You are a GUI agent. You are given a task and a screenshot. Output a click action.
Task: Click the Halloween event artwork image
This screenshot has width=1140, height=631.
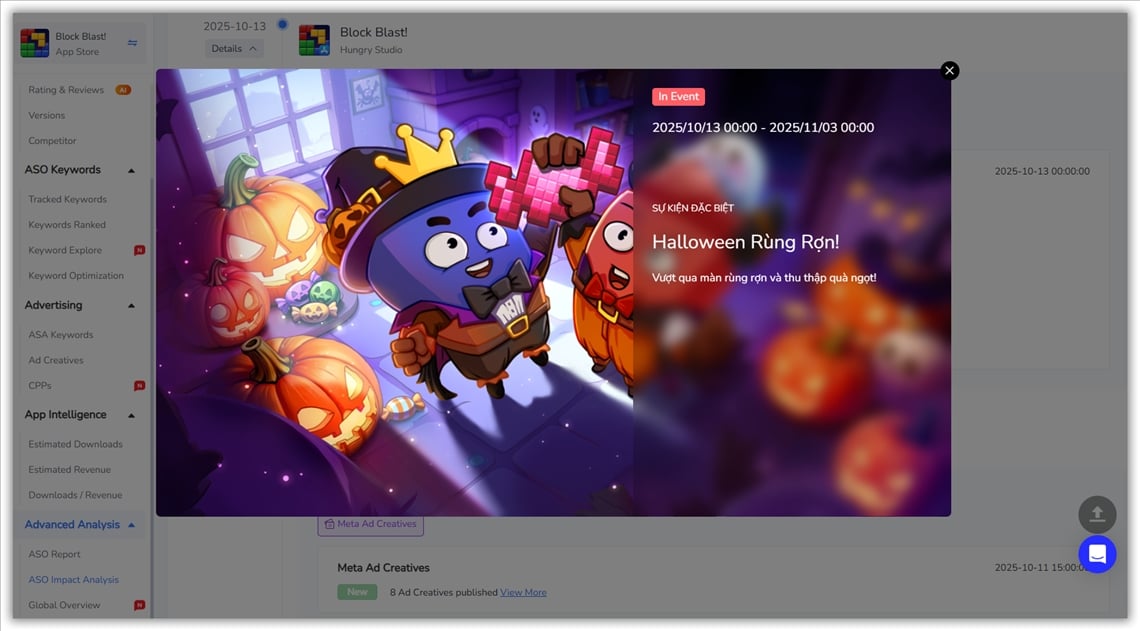click(x=394, y=292)
